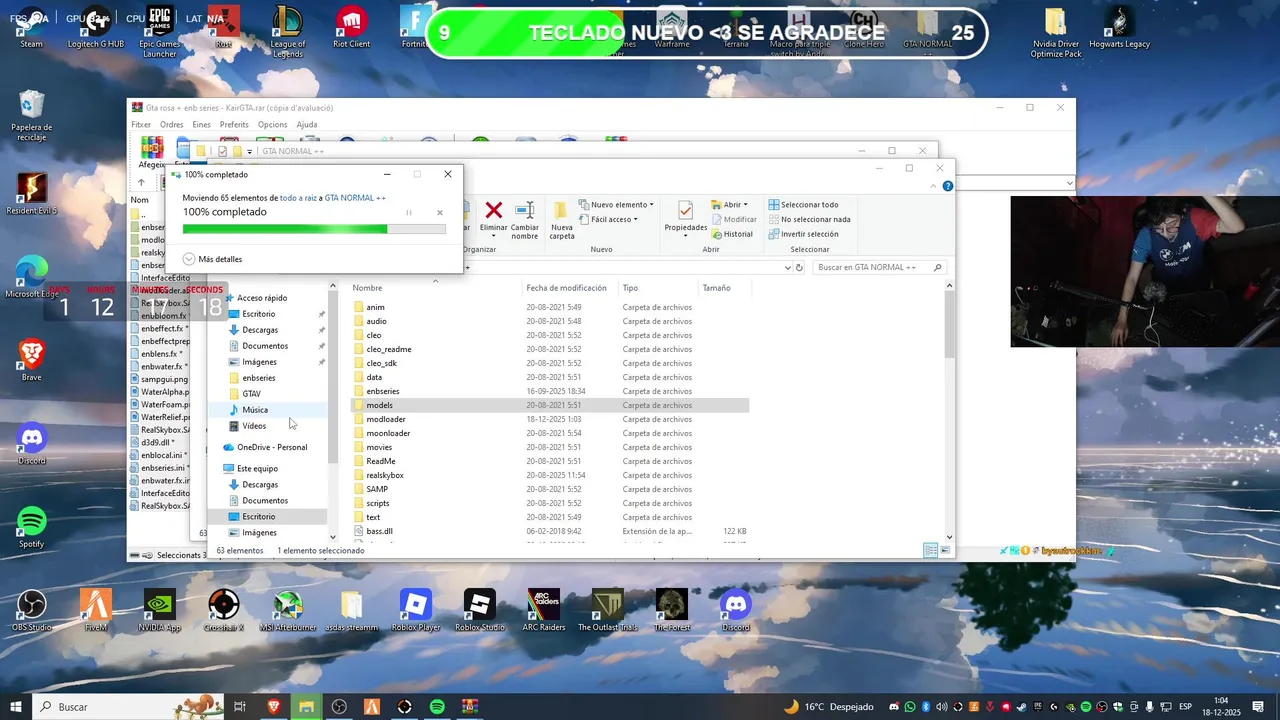Open the Abrir dropdown in the ribbon
Viewport: 1280px width, 720px height.
click(x=730, y=205)
